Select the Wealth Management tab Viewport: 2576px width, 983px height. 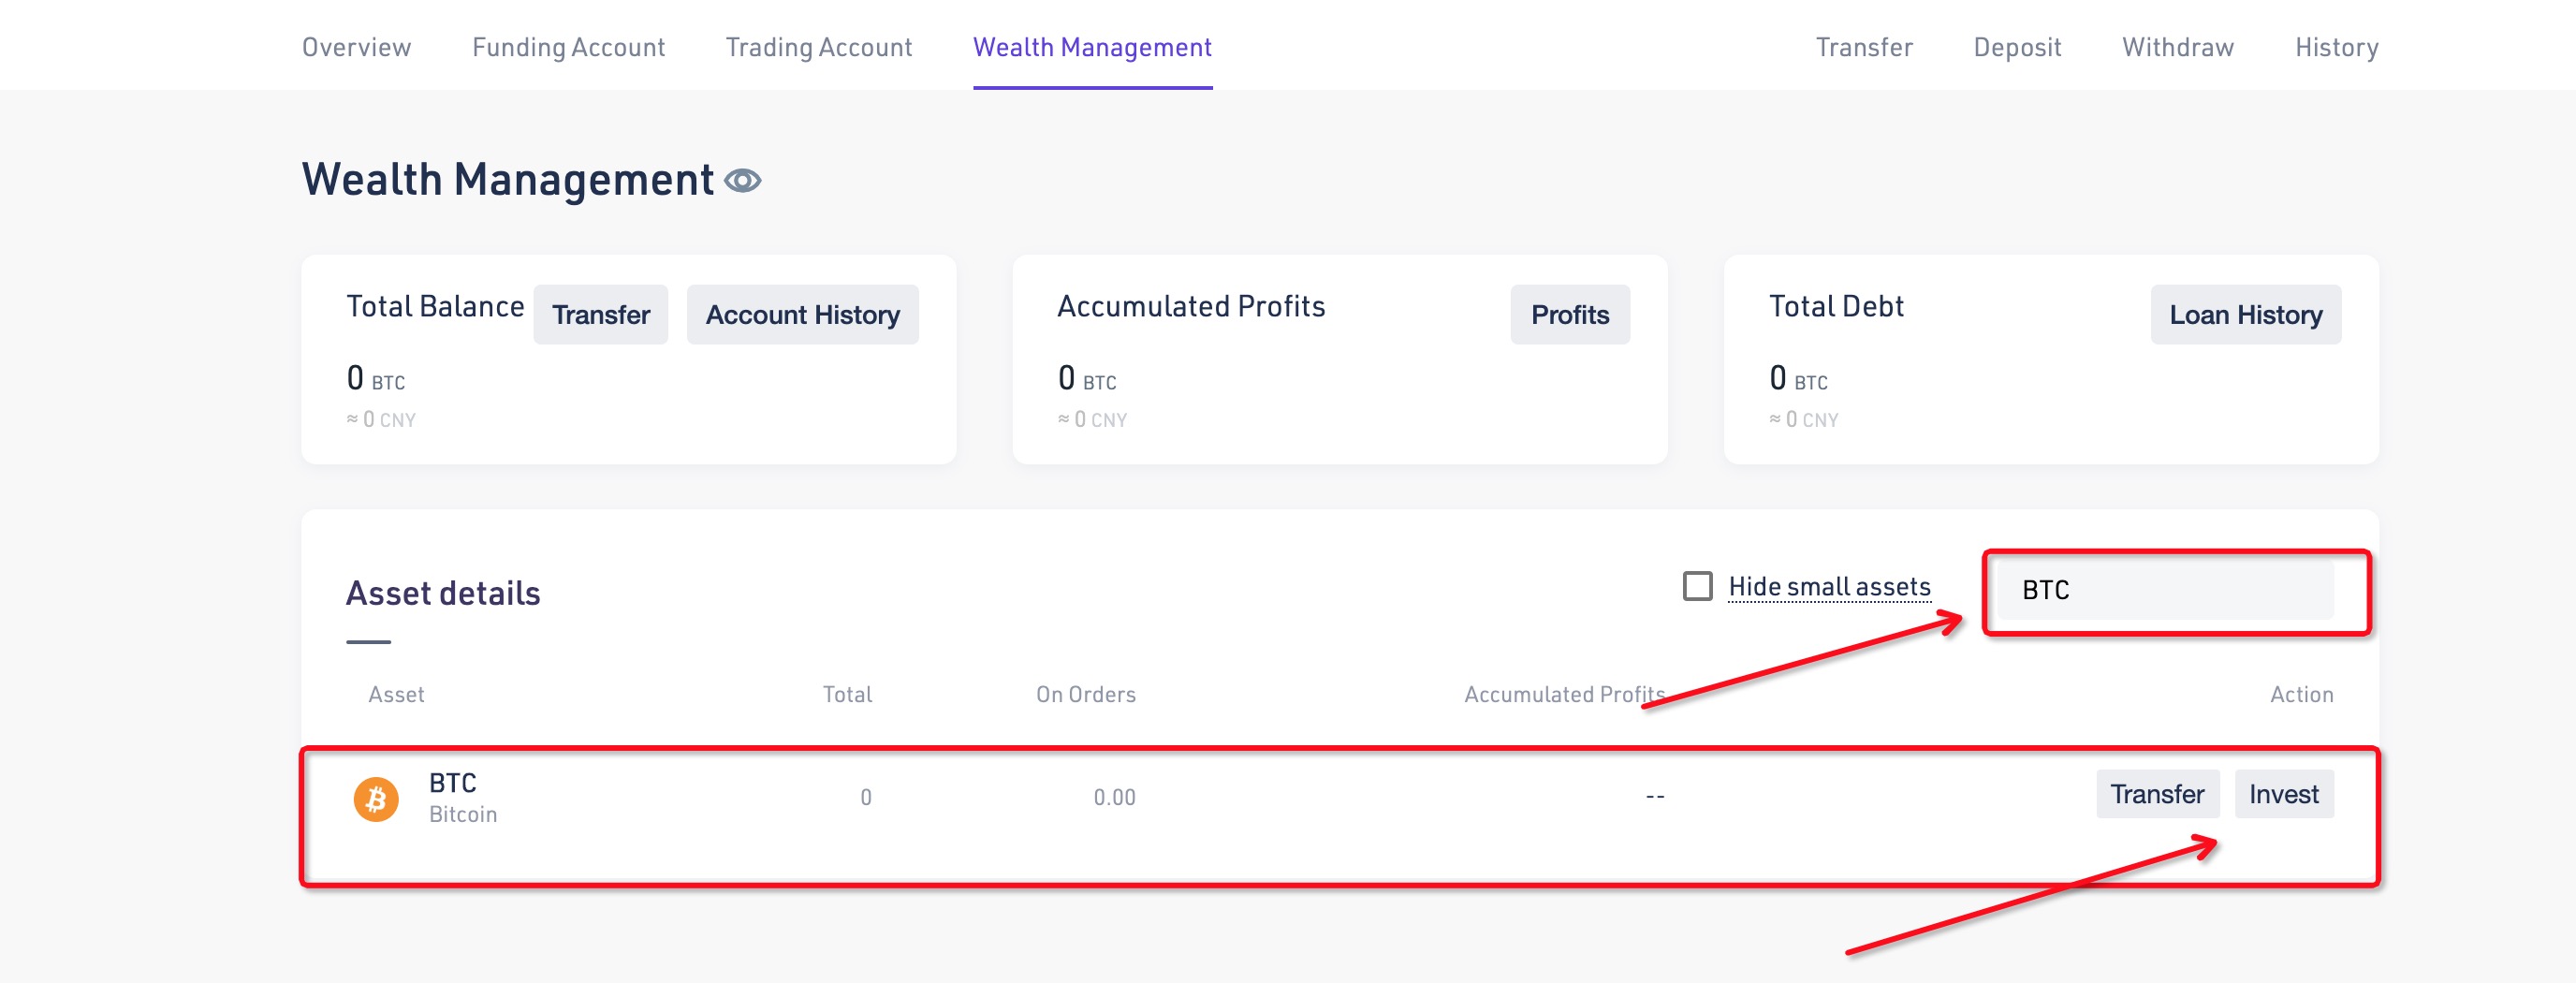click(1092, 47)
